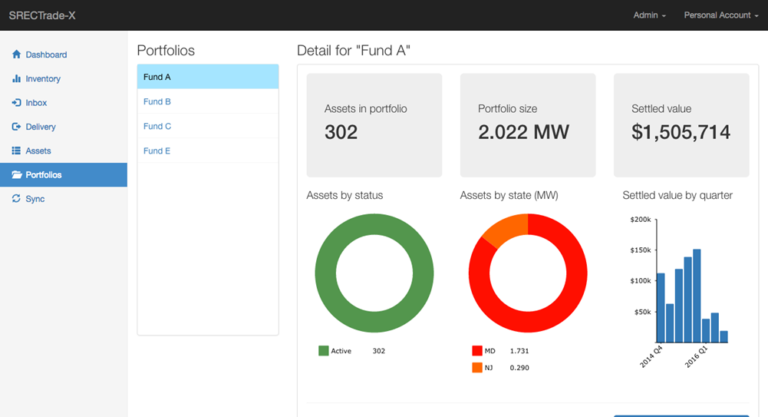
Task: Open the Fund C portfolio
Action: click(x=157, y=126)
